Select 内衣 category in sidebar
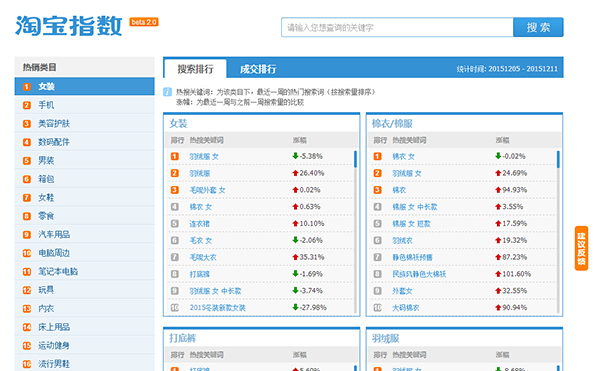This screenshot has width=600, height=371. click(x=85, y=308)
